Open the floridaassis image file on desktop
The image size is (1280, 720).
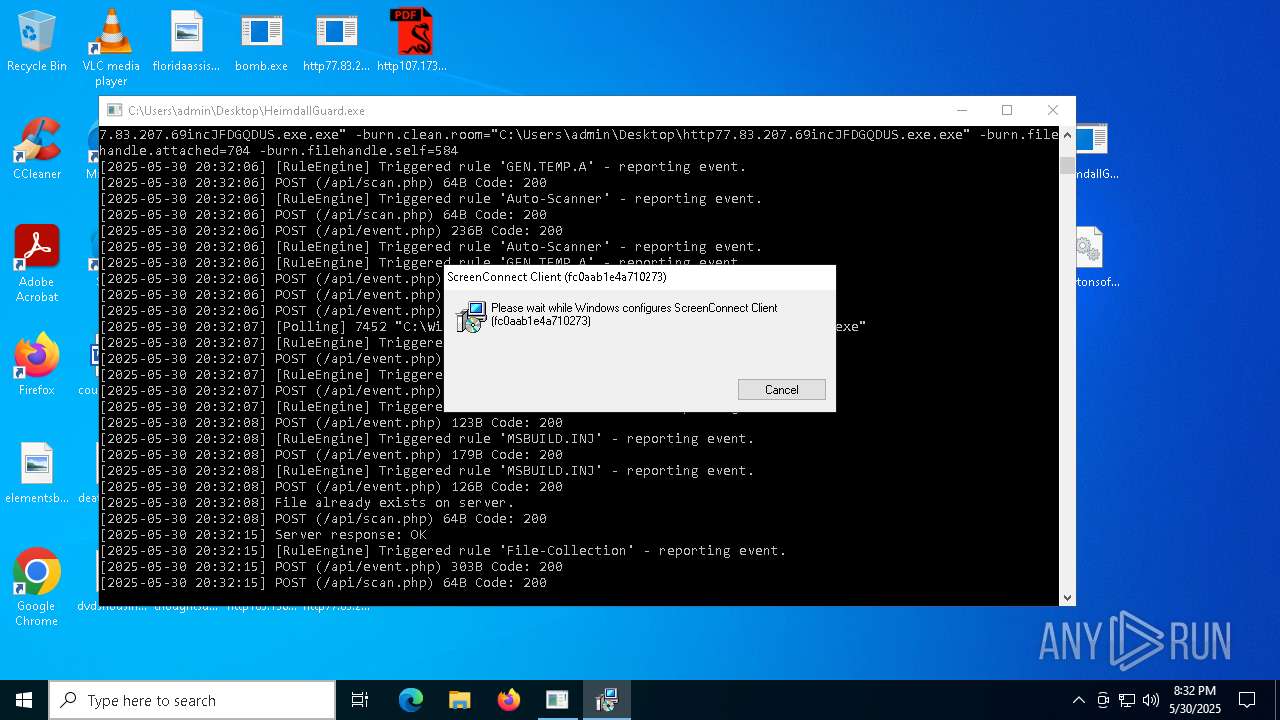186,42
